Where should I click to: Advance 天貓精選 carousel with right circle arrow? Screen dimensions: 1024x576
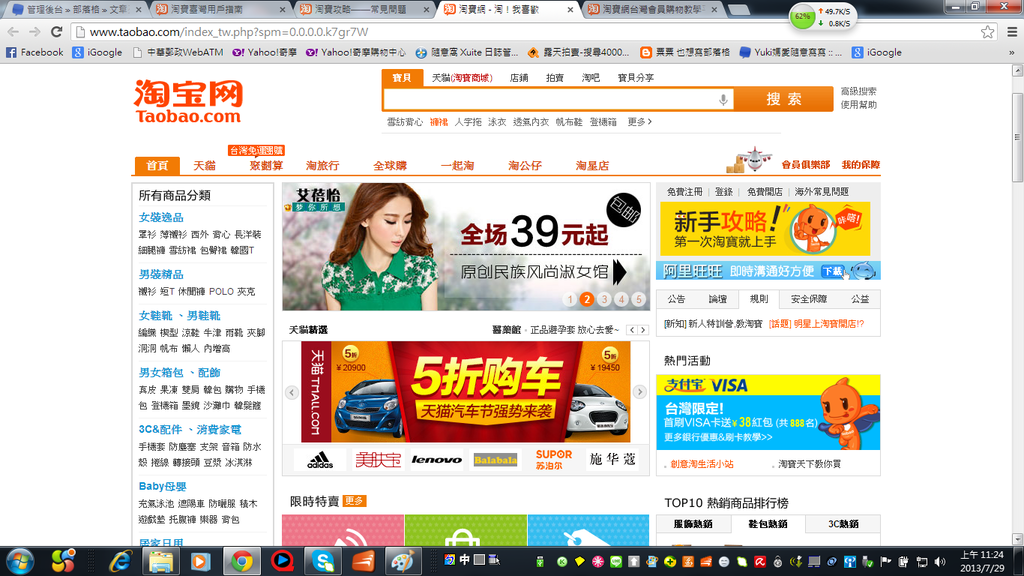tap(639, 392)
